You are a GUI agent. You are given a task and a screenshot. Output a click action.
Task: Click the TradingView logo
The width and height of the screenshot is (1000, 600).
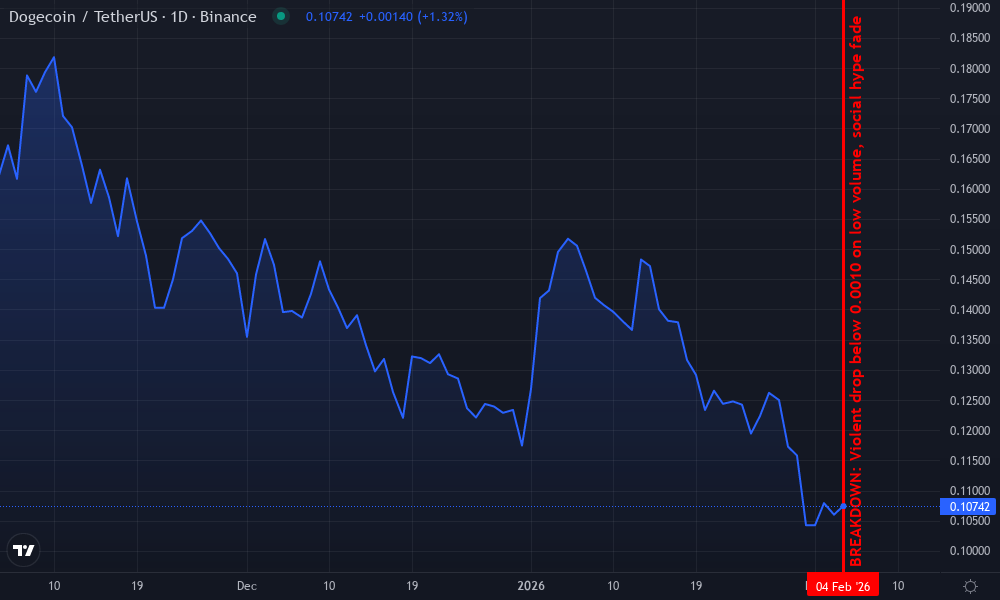(23, 549)
